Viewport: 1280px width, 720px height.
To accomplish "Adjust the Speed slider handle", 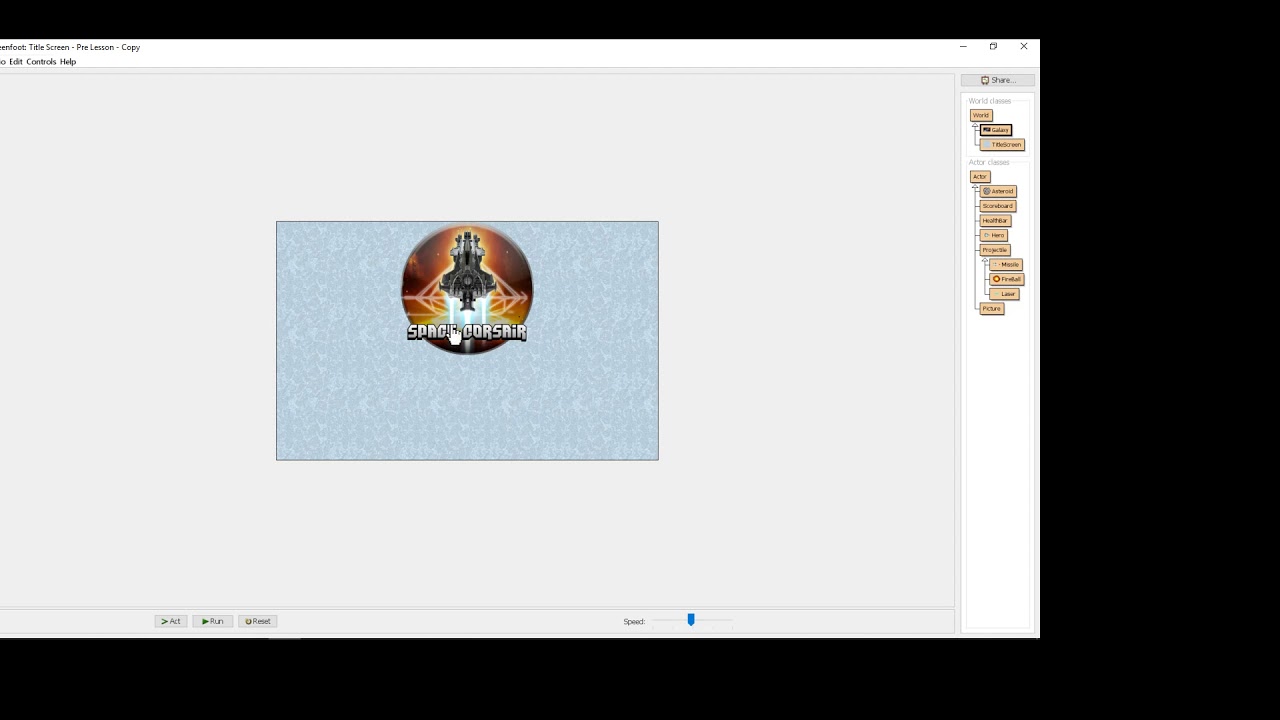I will coord(691,620).
